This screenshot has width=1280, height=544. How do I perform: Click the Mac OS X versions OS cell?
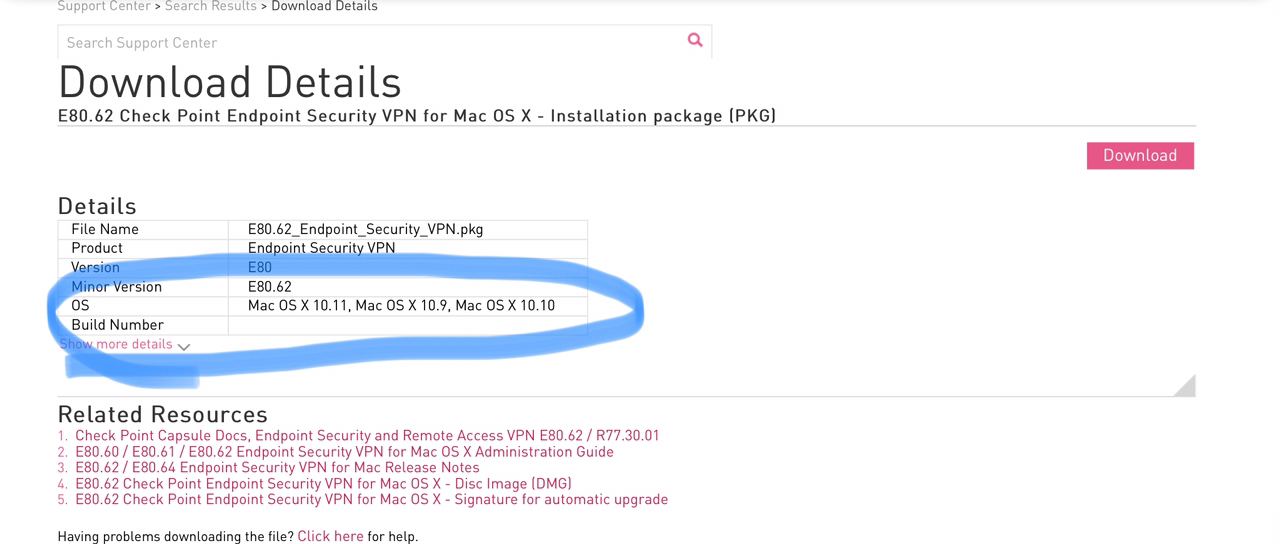[x=401, y=306]
